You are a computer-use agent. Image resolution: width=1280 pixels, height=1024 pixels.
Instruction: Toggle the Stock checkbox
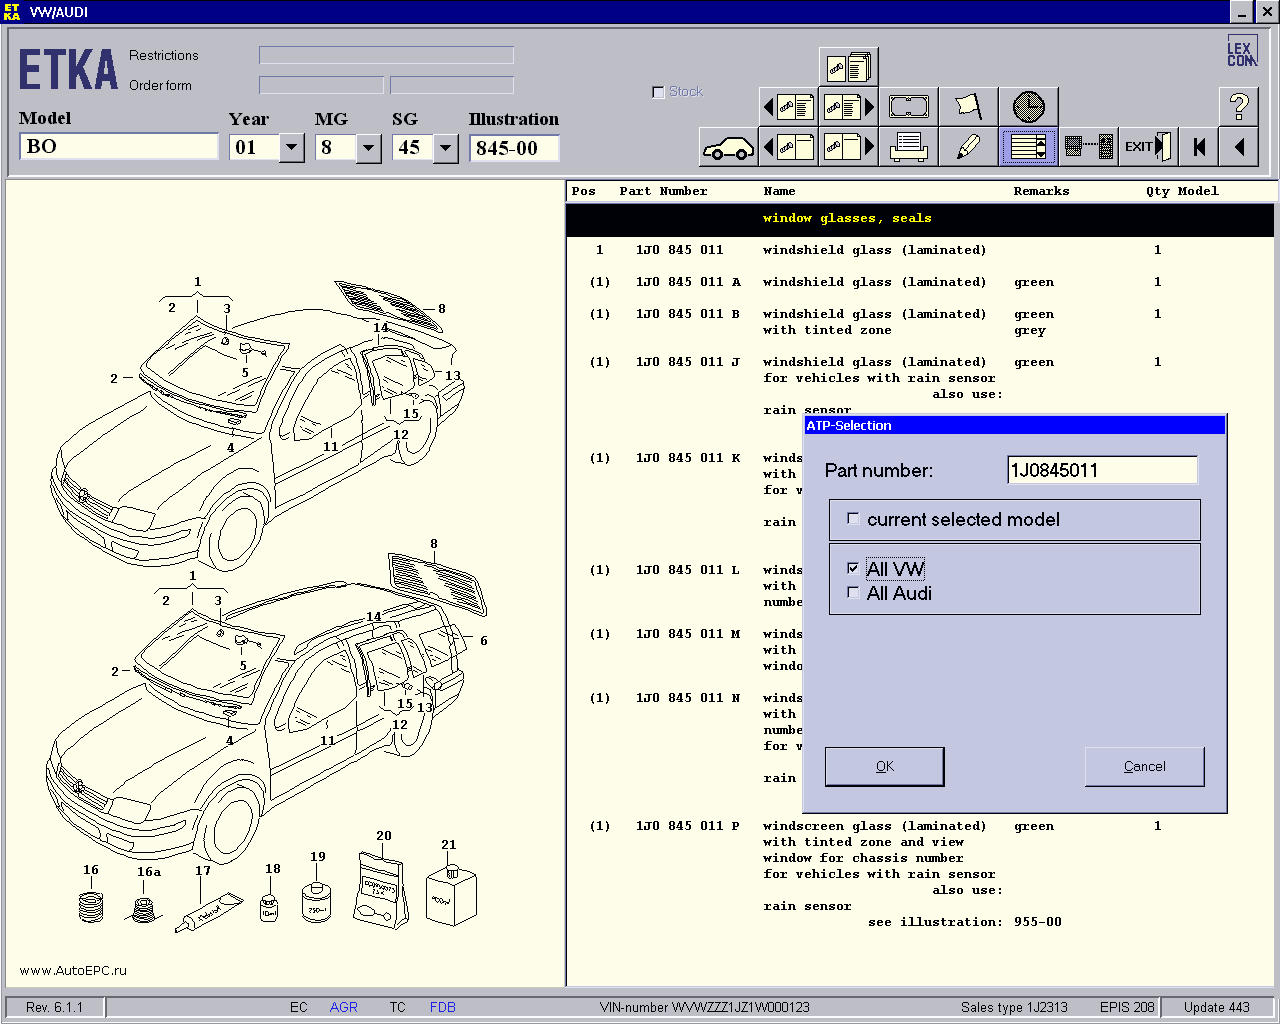(658, 92)
